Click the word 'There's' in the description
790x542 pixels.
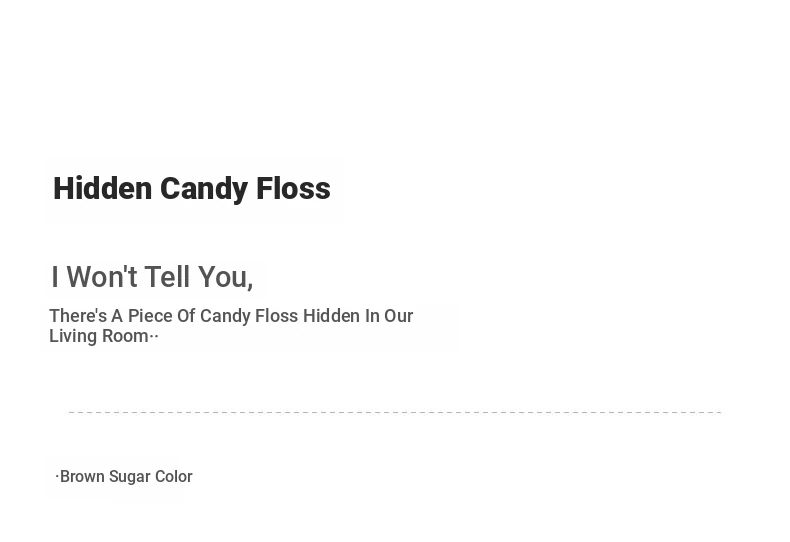pos(78,316)
